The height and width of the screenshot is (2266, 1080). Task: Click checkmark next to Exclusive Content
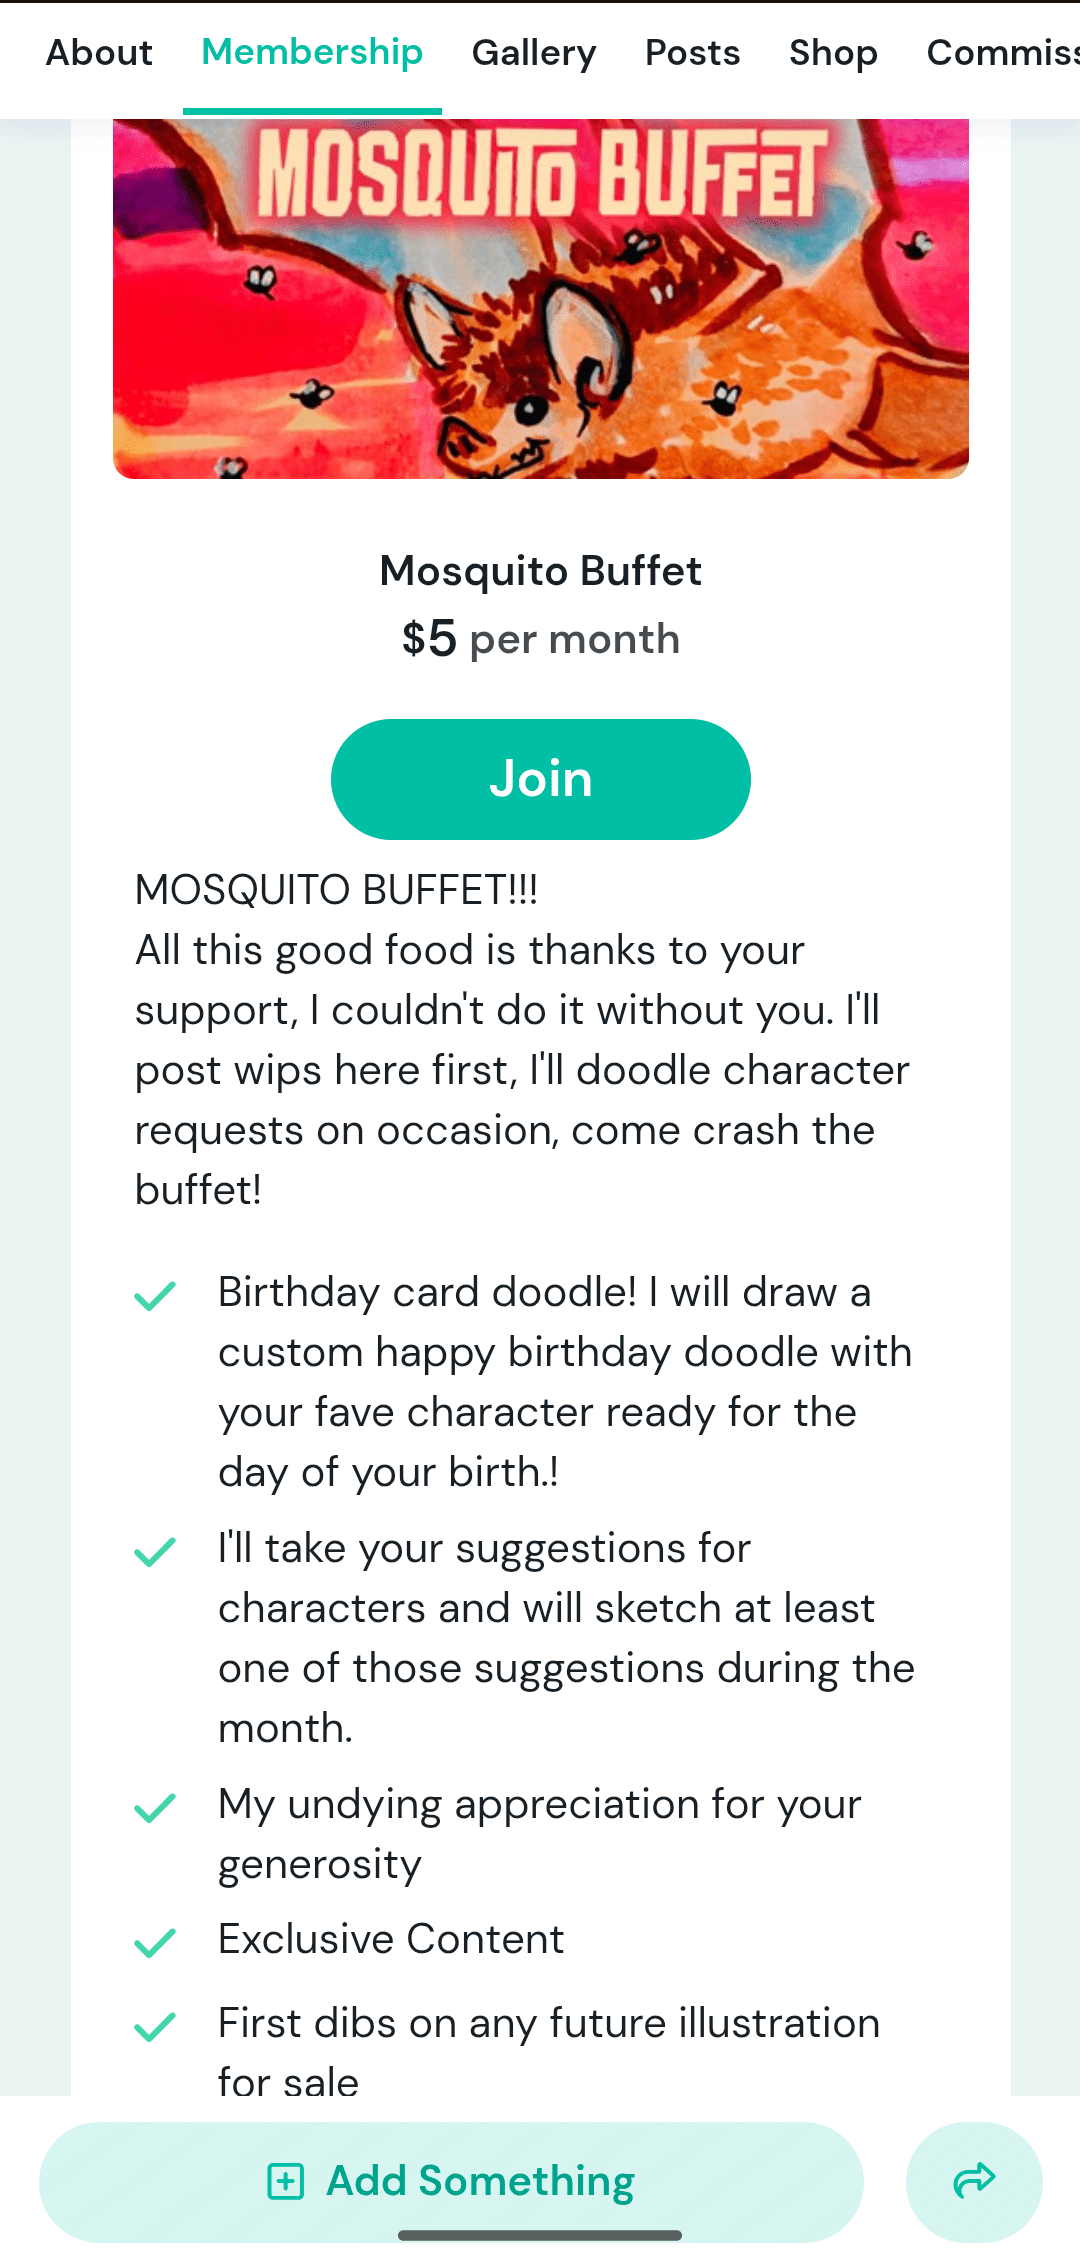(155, 1942)
